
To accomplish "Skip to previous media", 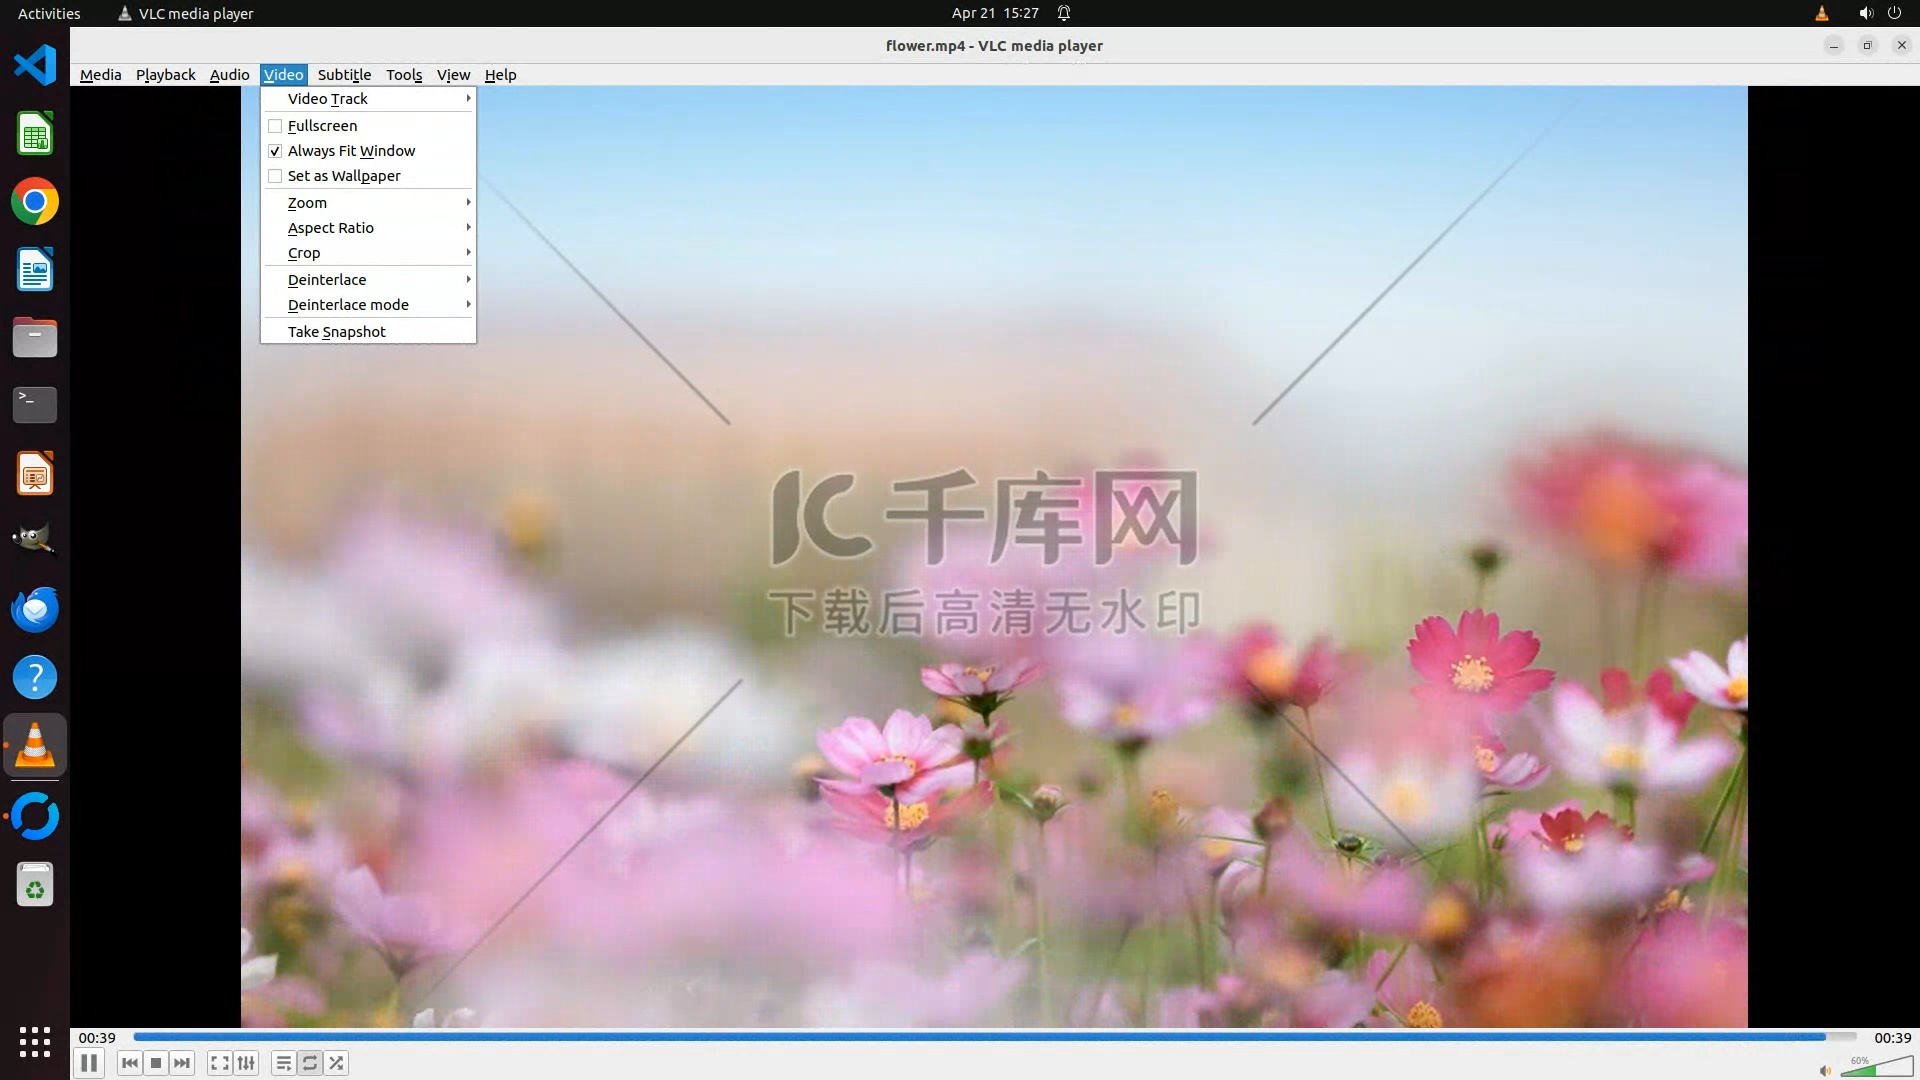I will tap(129, 1063).
